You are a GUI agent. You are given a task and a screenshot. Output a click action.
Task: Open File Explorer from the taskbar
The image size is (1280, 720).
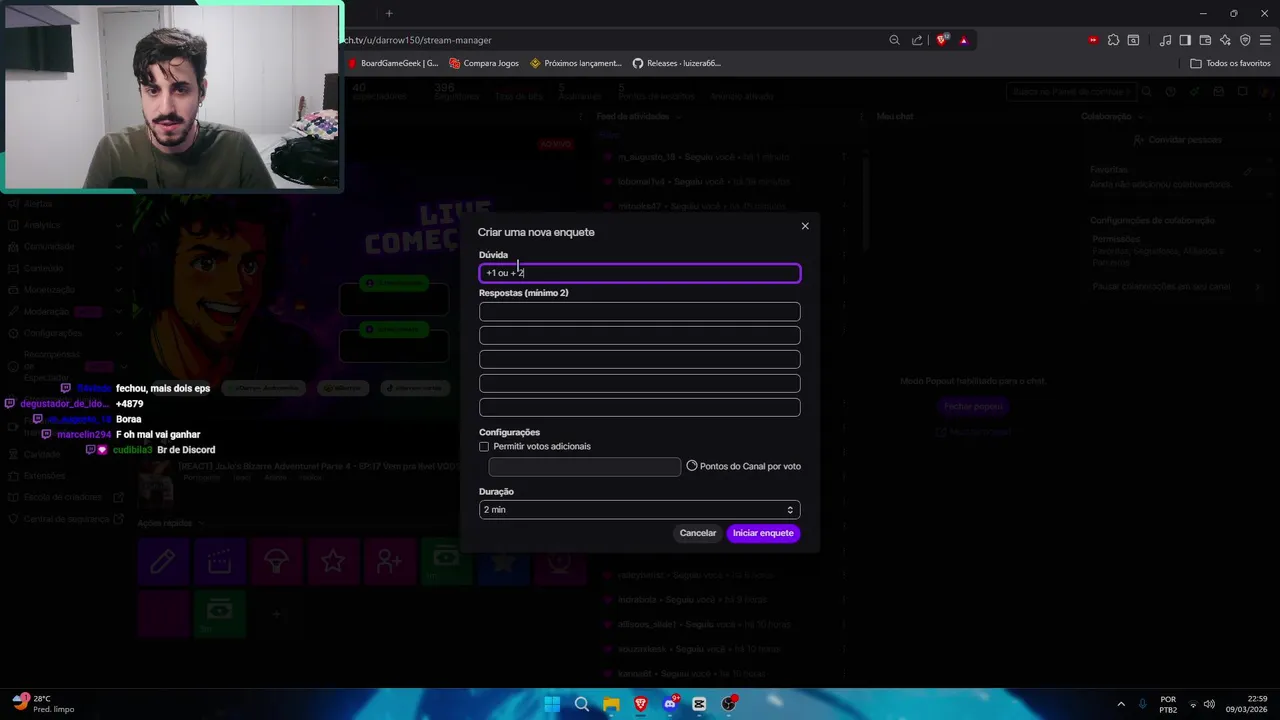pos(611,704)
